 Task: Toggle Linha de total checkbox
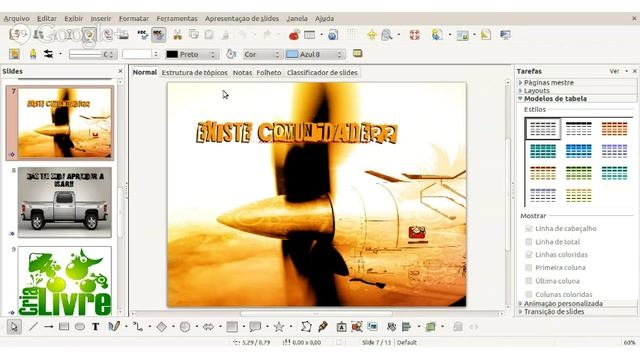529,242
